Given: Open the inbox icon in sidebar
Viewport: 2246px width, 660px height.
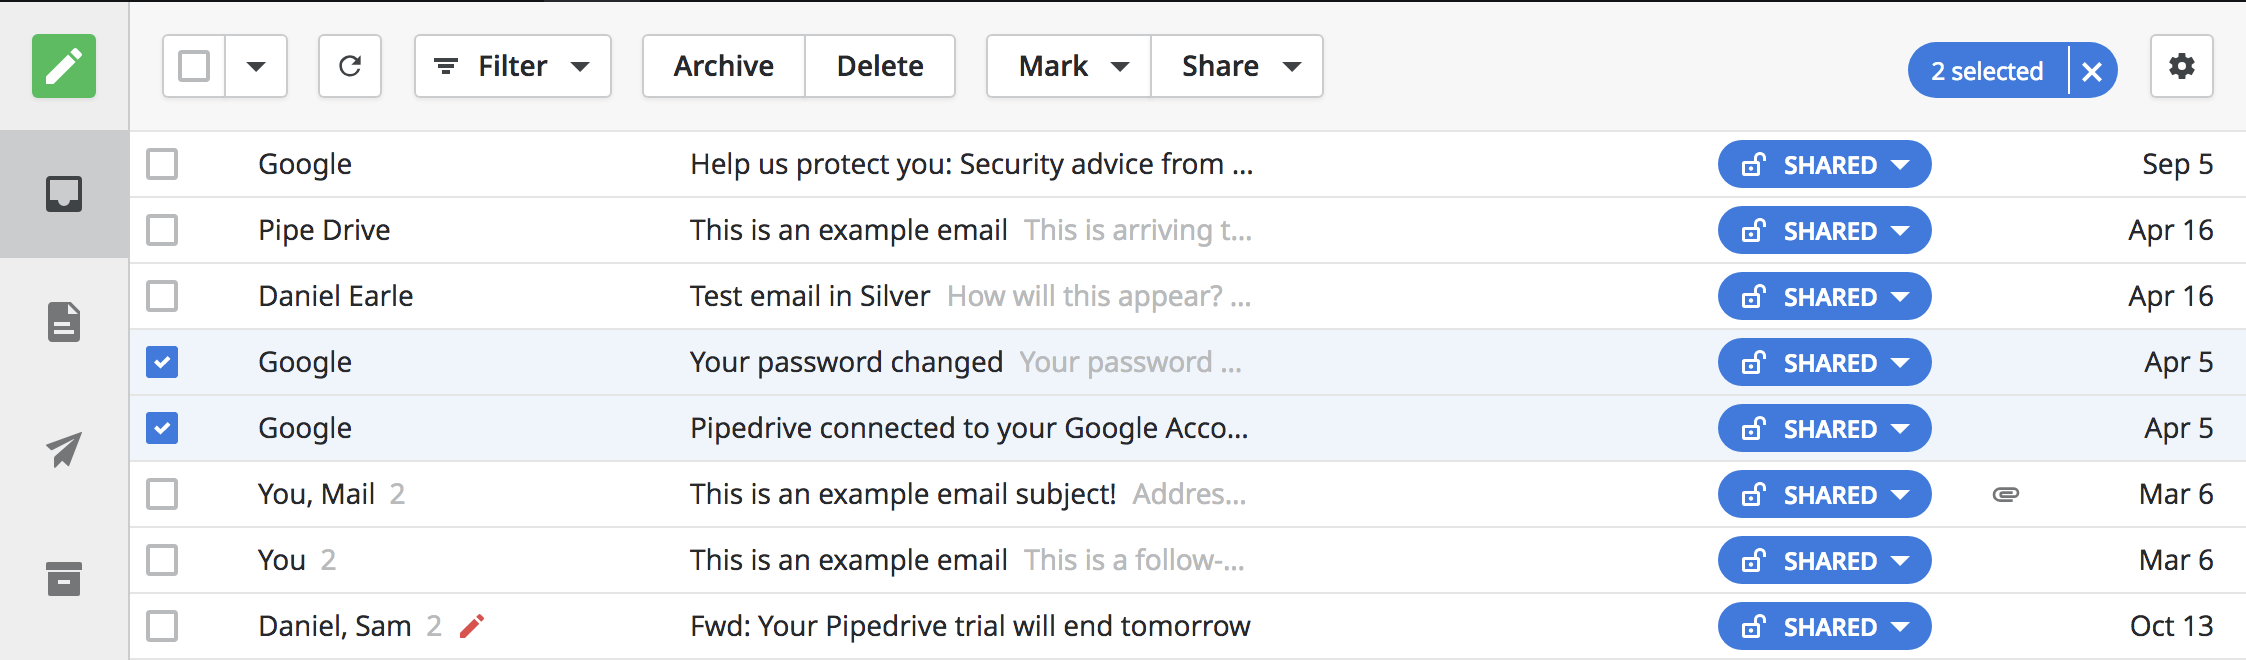Looking at the screenshot, I should [x=64, y=194].
